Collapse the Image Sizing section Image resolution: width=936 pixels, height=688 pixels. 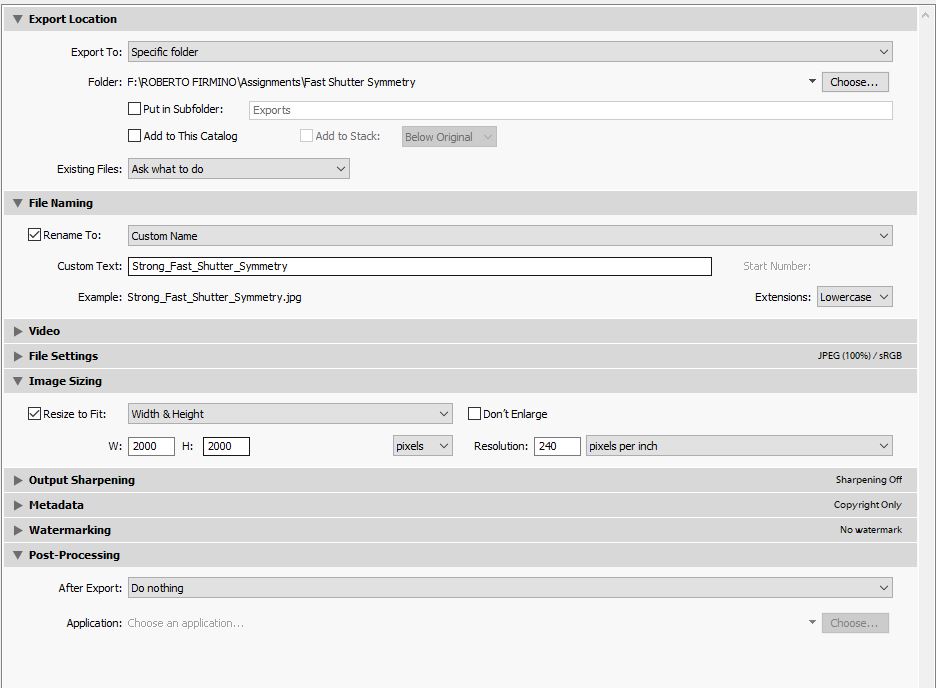[17, 381]
